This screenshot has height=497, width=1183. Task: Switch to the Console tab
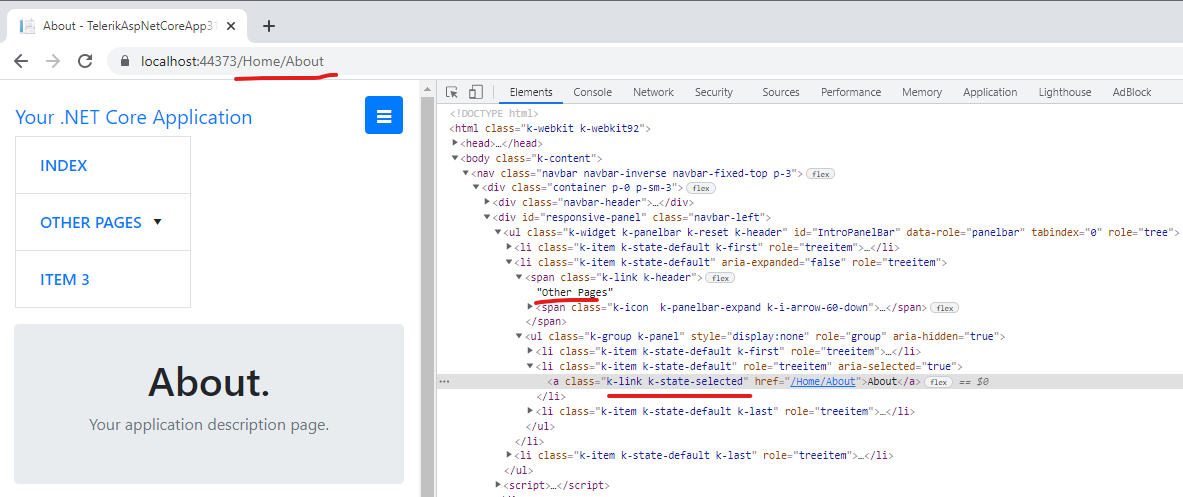pos(592,92)
